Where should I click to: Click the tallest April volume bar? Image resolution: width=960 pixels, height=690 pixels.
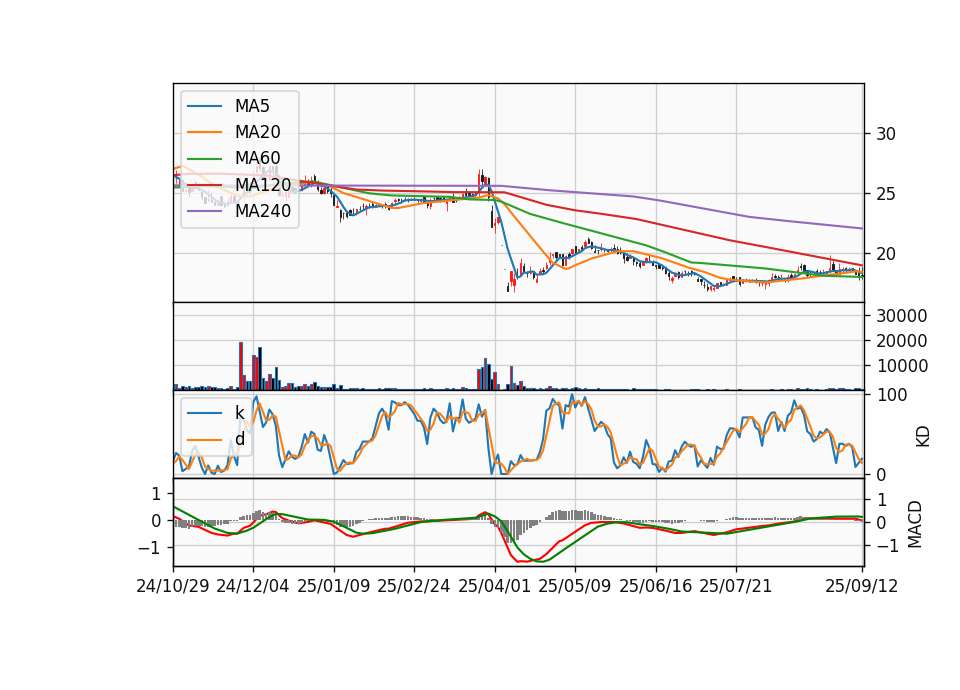point(486,374)
